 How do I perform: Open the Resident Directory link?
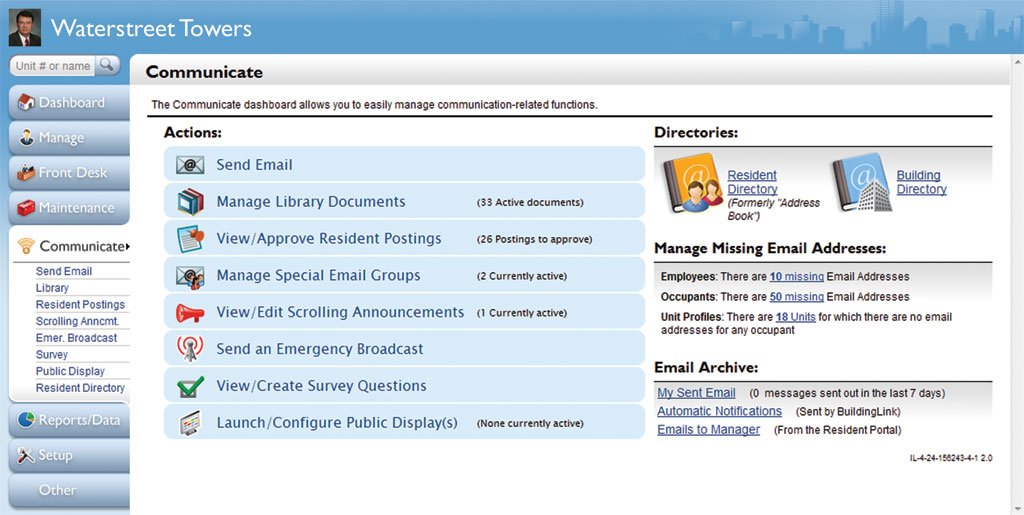coord(752,182)
